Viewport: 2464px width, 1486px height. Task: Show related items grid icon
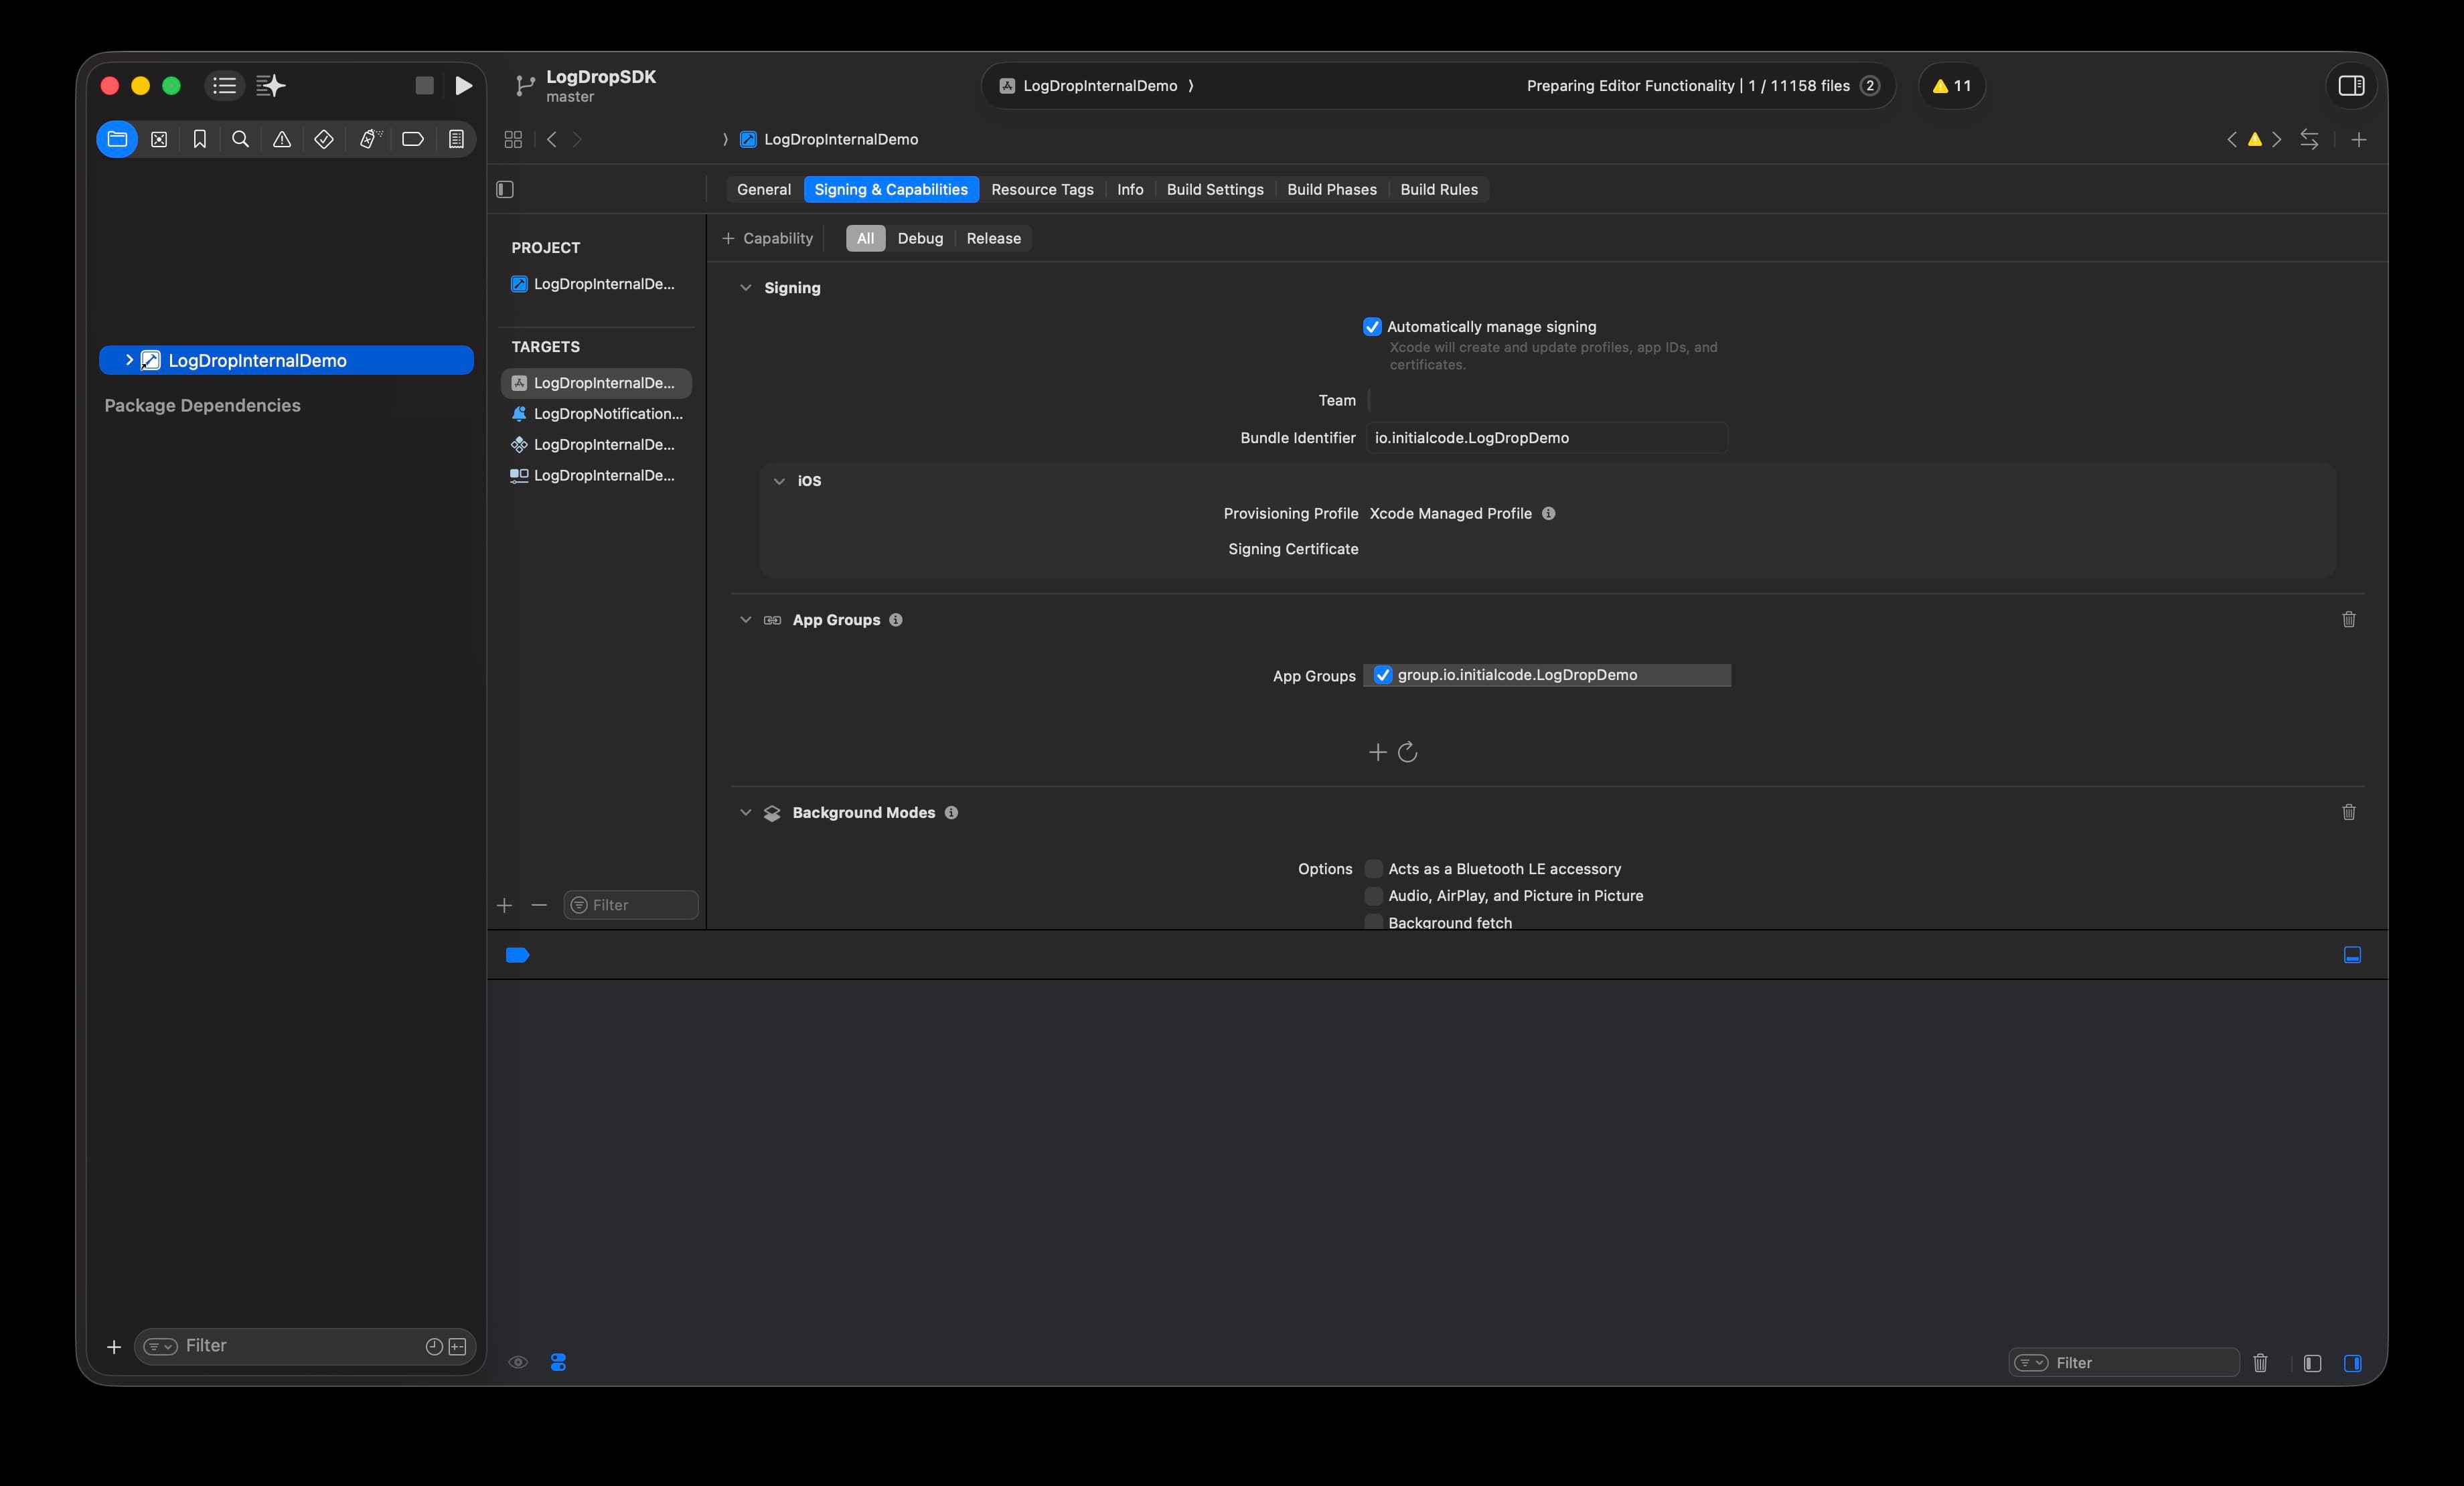click(513, 139)
